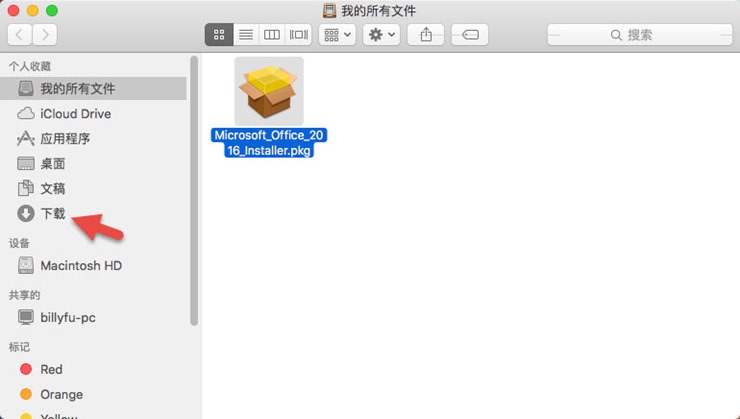Click the 应用程序 applications icon
This screenshot has height=419, width=740.
click(x=25, y=139)
